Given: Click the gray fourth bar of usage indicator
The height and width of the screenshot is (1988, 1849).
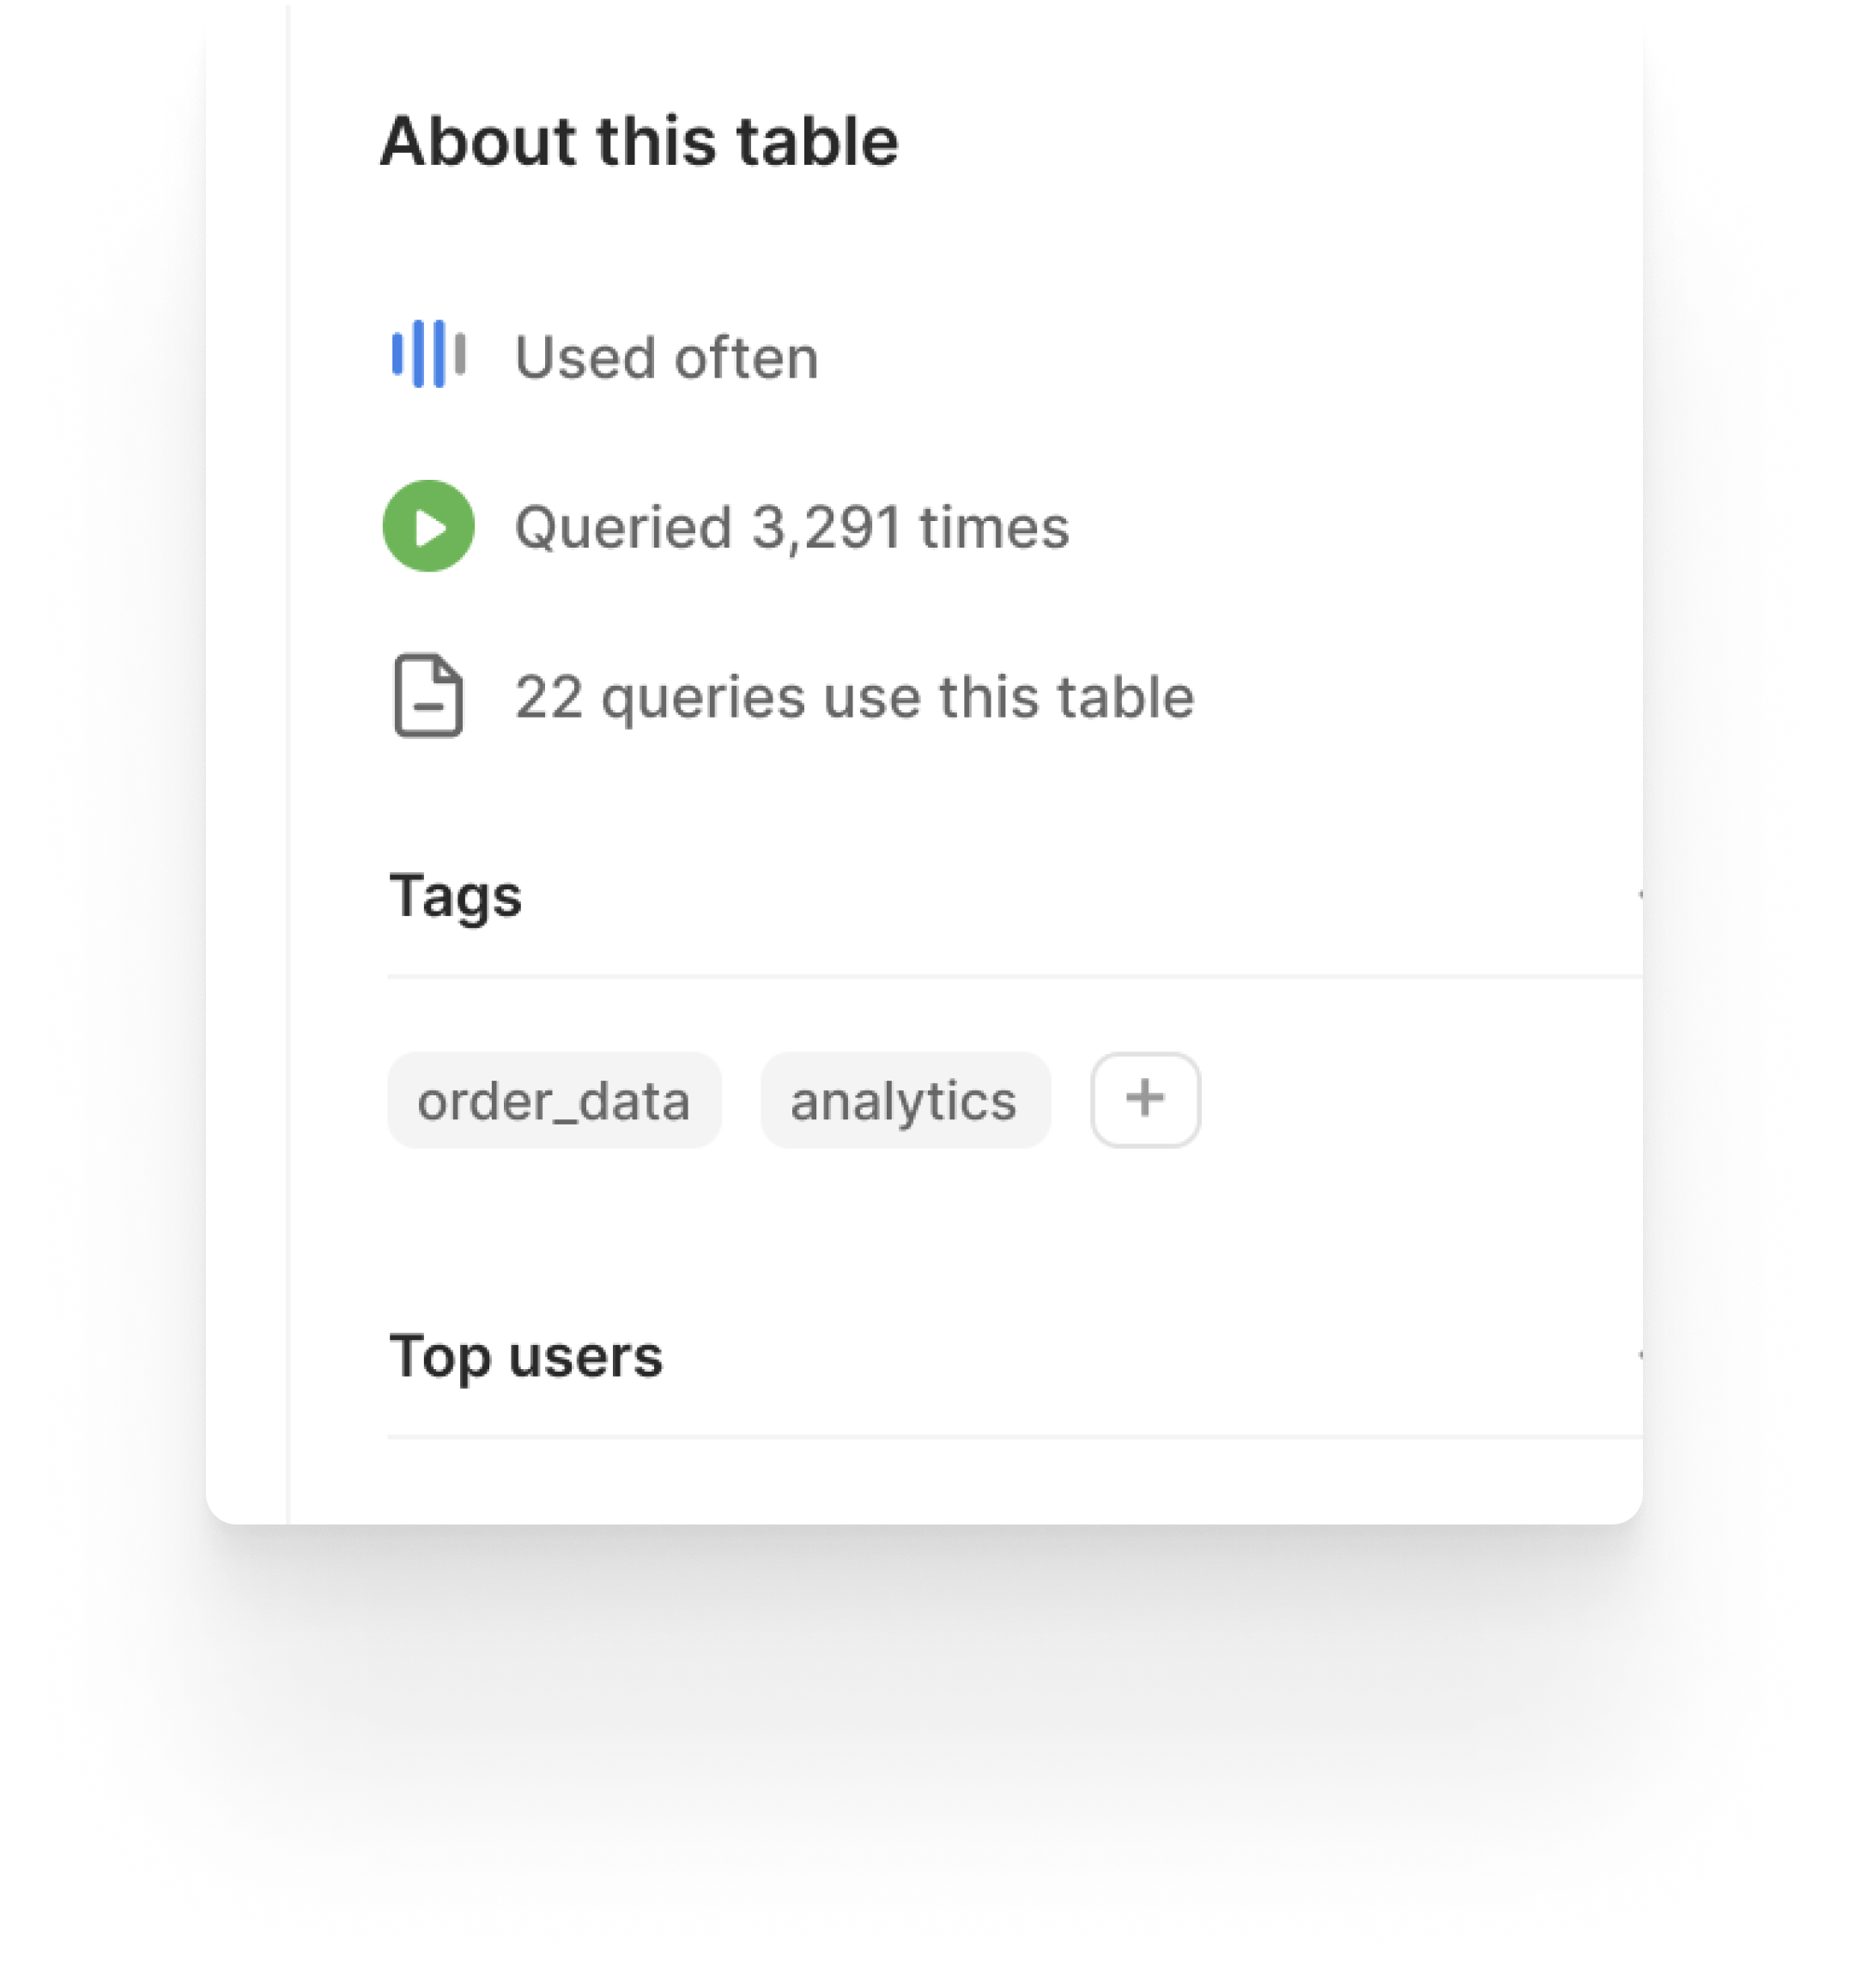Looking at the screenshot, I should pos(459,353).
